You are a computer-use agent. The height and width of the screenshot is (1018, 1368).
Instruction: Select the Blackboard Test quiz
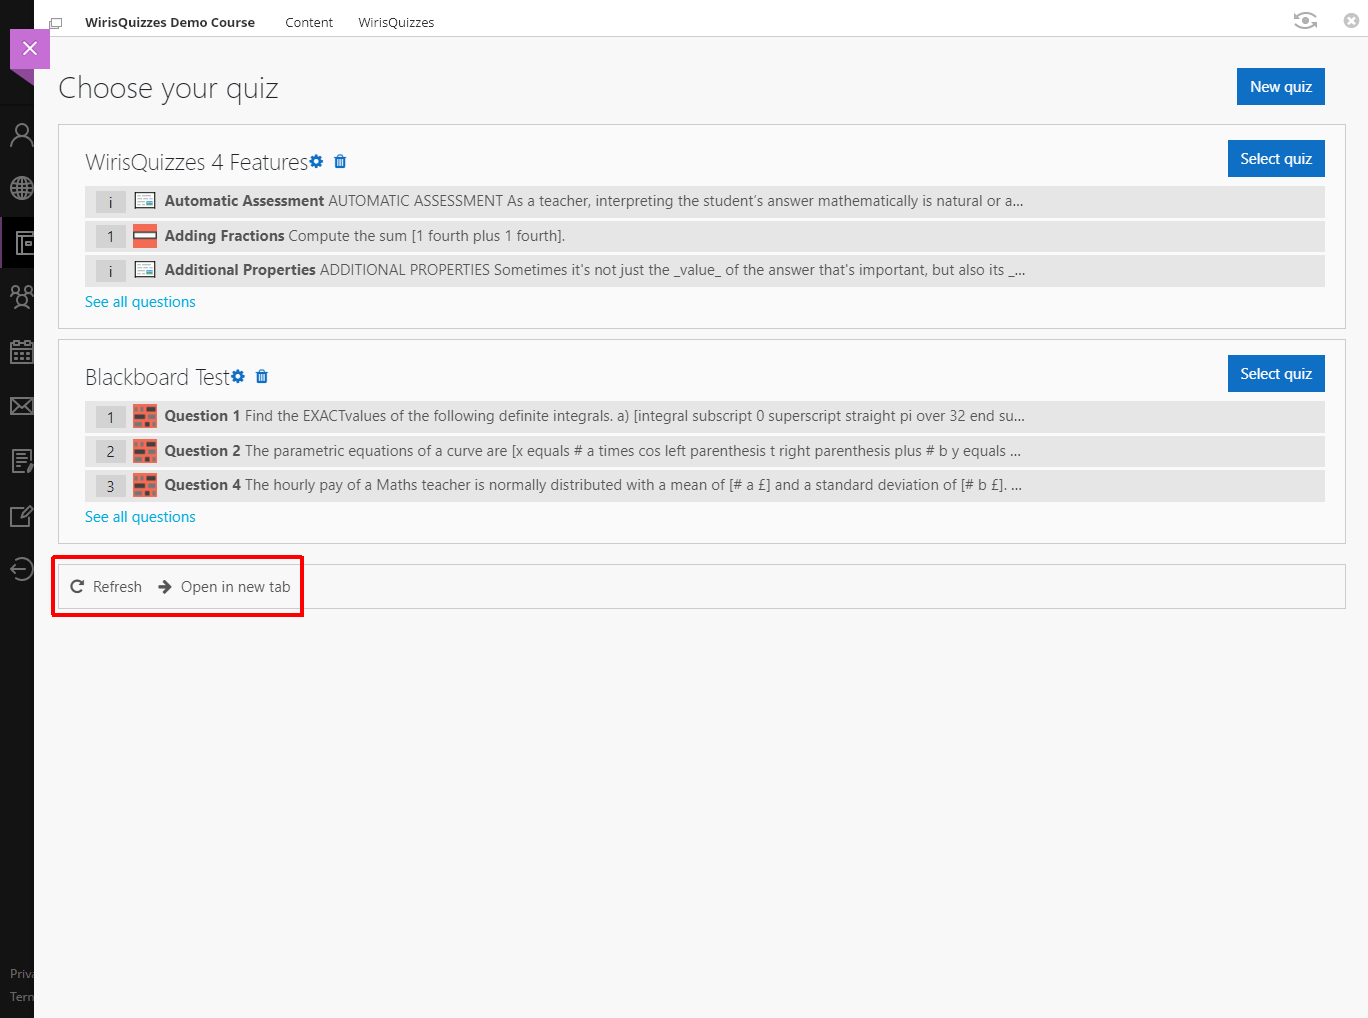tap(1276, 373)
